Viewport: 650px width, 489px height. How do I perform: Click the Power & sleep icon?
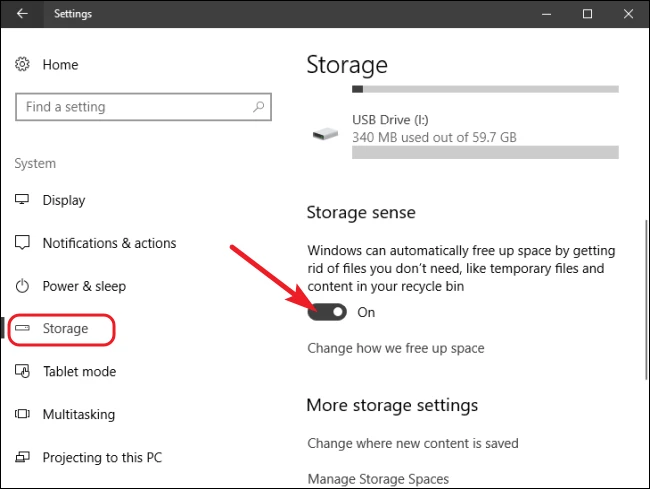[x=23, y=286]
